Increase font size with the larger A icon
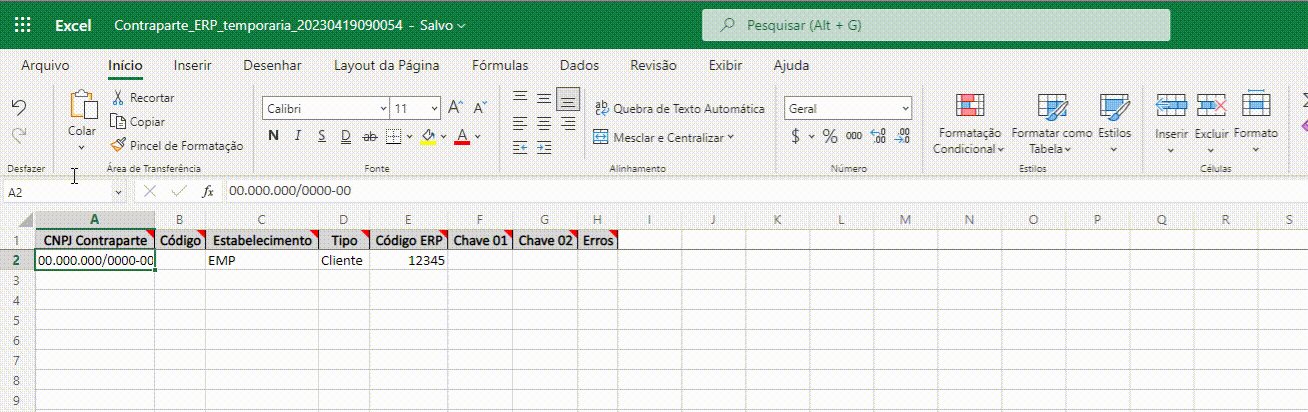The width and height of the screenshot is (1308, 412). [455, 107]
